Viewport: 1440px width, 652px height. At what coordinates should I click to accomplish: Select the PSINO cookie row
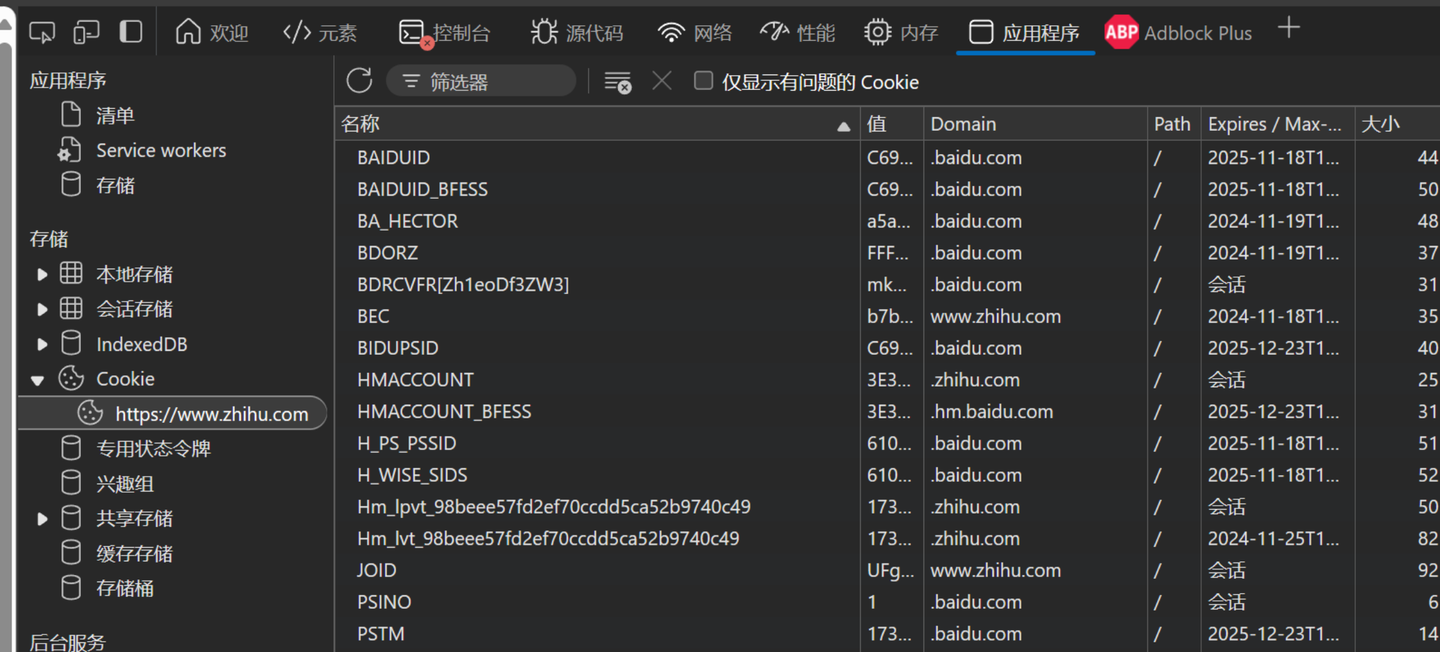point(887,602)
